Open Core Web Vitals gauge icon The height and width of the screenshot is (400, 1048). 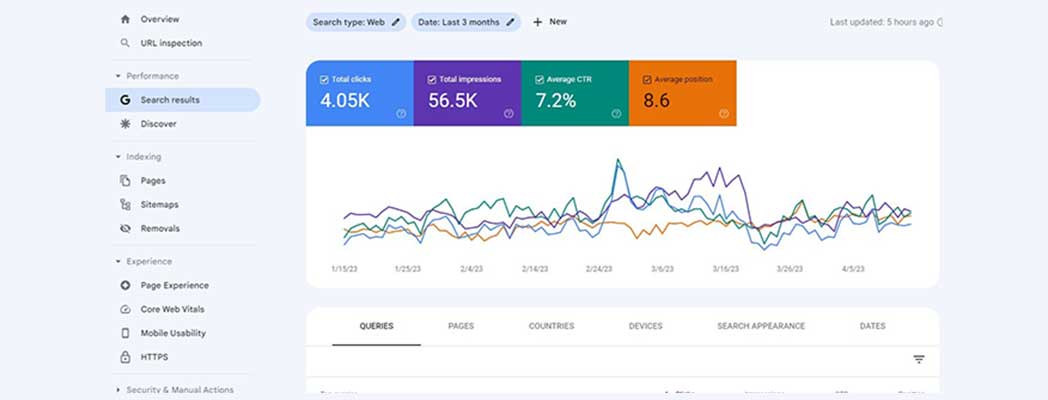pos(125,309)
